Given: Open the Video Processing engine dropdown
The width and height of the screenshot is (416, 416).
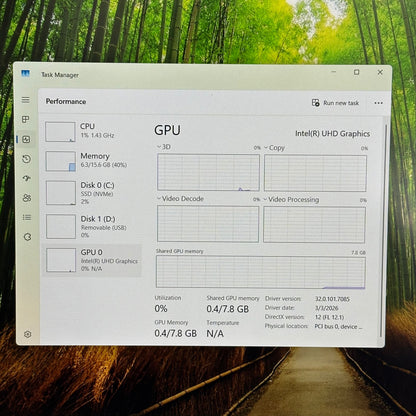Looking at the screenshot, I should (291, 200).
